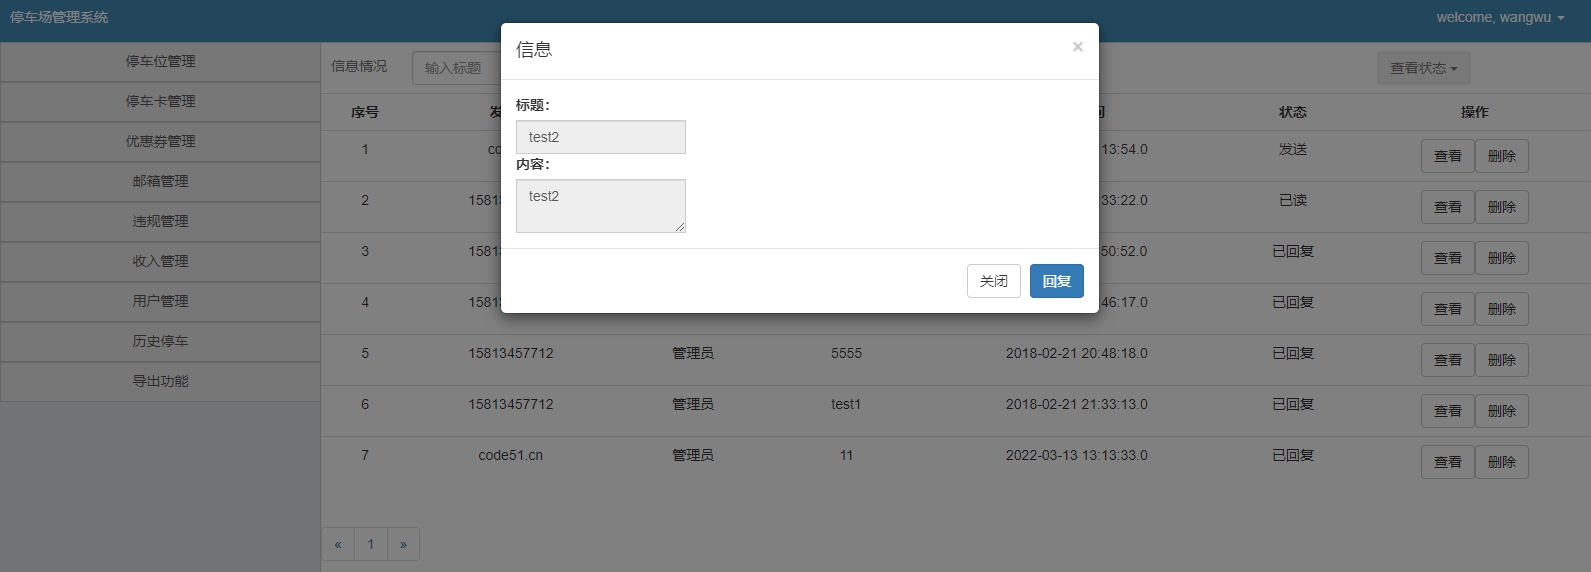This screenshot has height=572, width=1591.
Task: Click the 标题 field containing test2
Action: (x=600, y=137)
